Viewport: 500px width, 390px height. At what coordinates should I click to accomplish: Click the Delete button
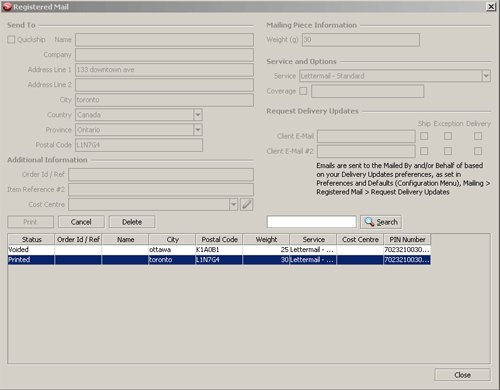pos(132,222)
